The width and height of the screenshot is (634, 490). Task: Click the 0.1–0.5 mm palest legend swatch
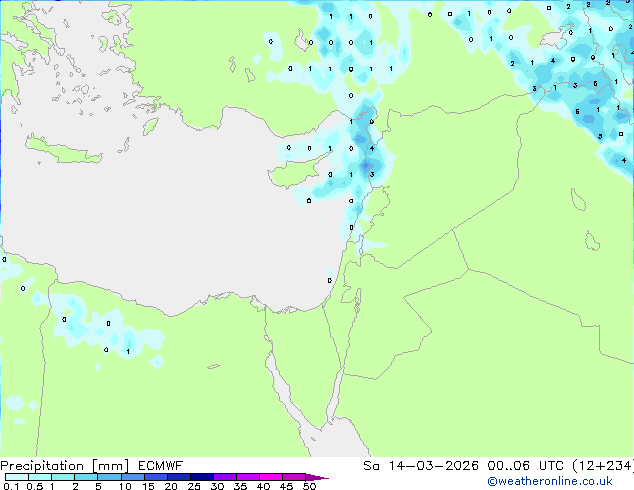coord(17,477)
